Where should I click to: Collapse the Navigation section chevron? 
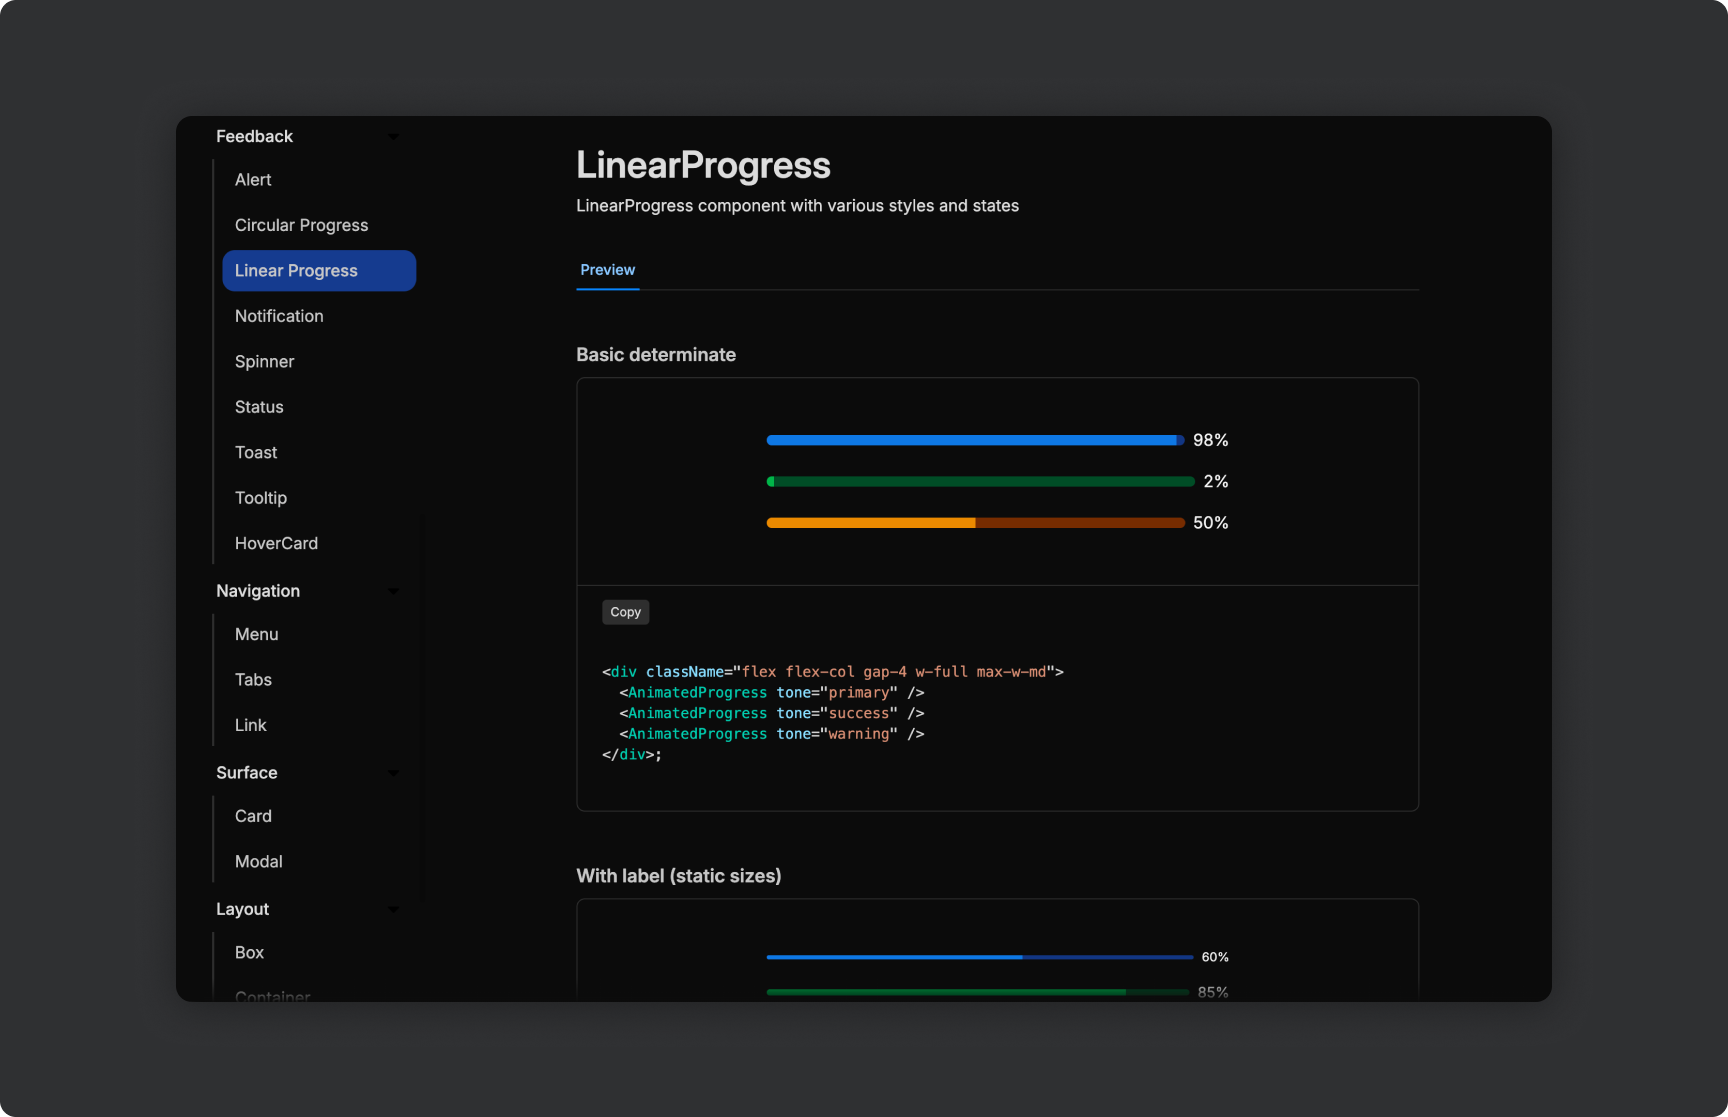393,591
